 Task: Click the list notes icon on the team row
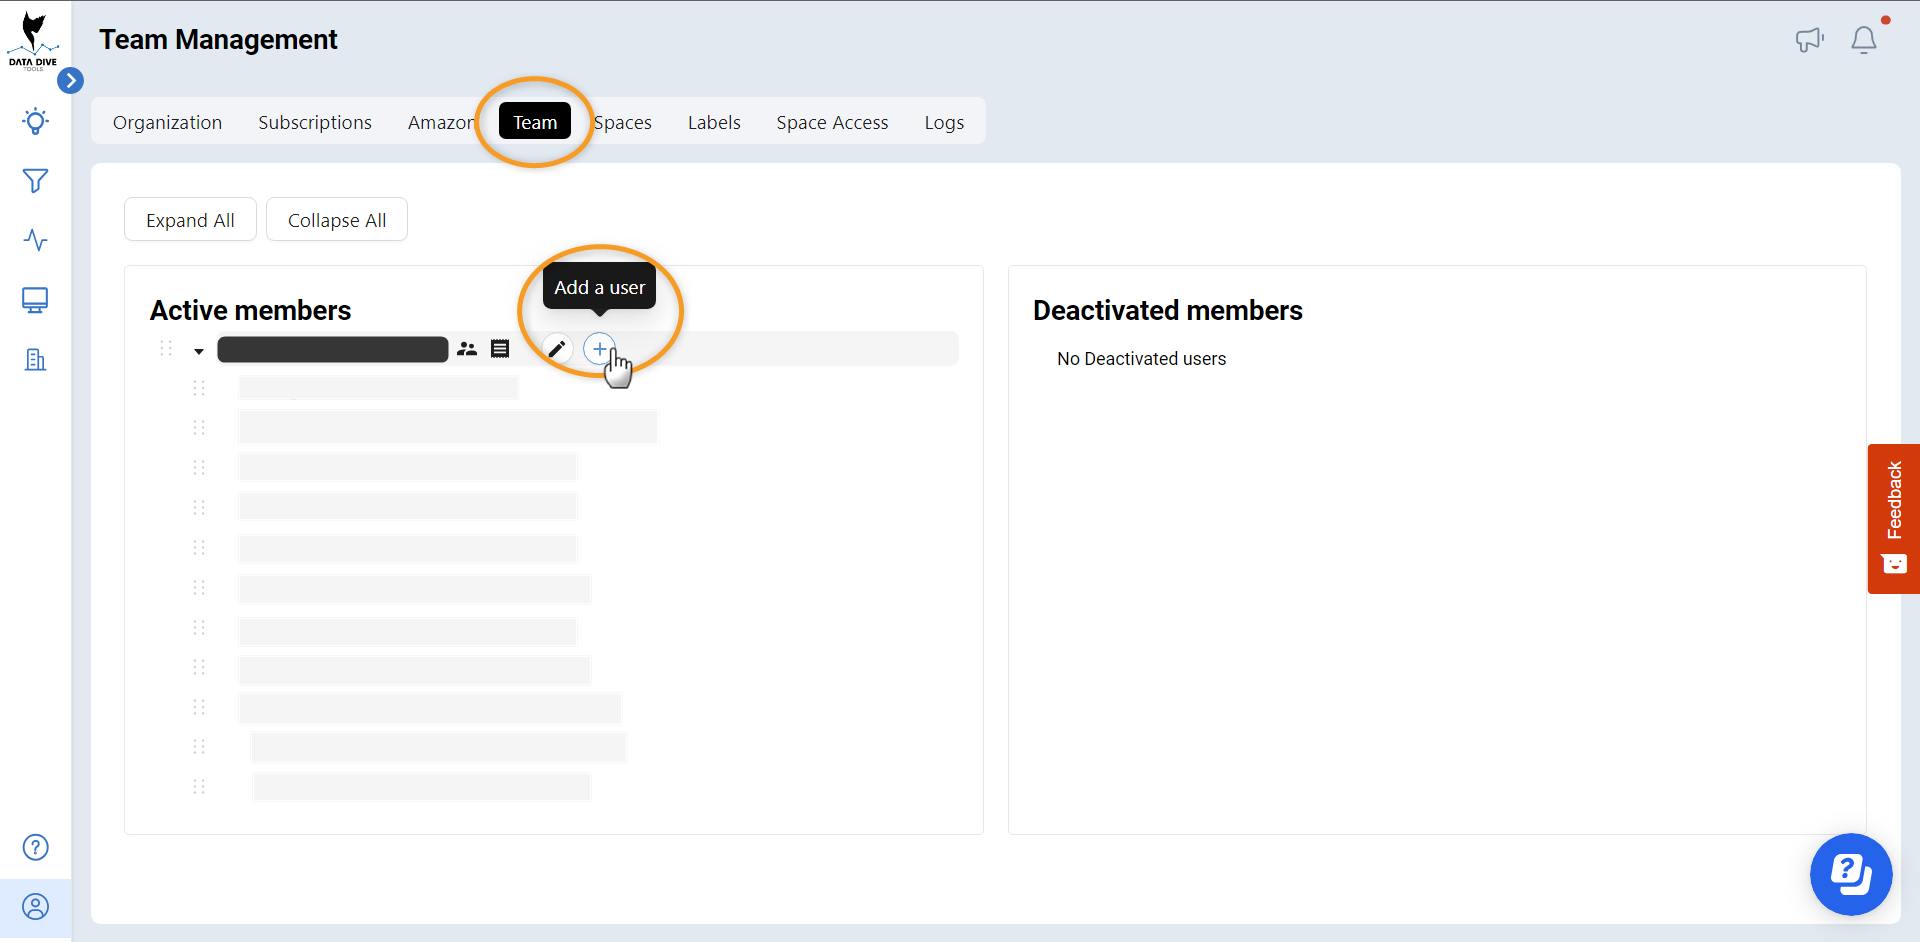[500, 349]
